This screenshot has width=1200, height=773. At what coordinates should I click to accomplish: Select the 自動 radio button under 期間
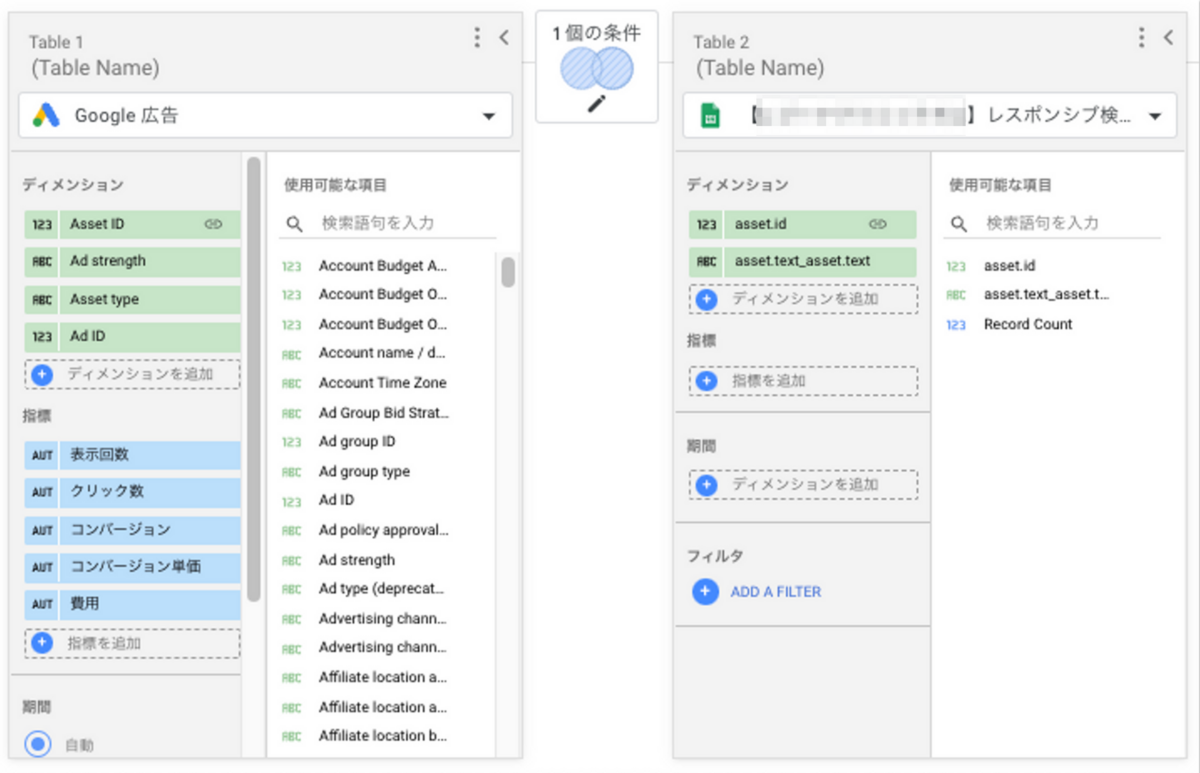[38, 744]
